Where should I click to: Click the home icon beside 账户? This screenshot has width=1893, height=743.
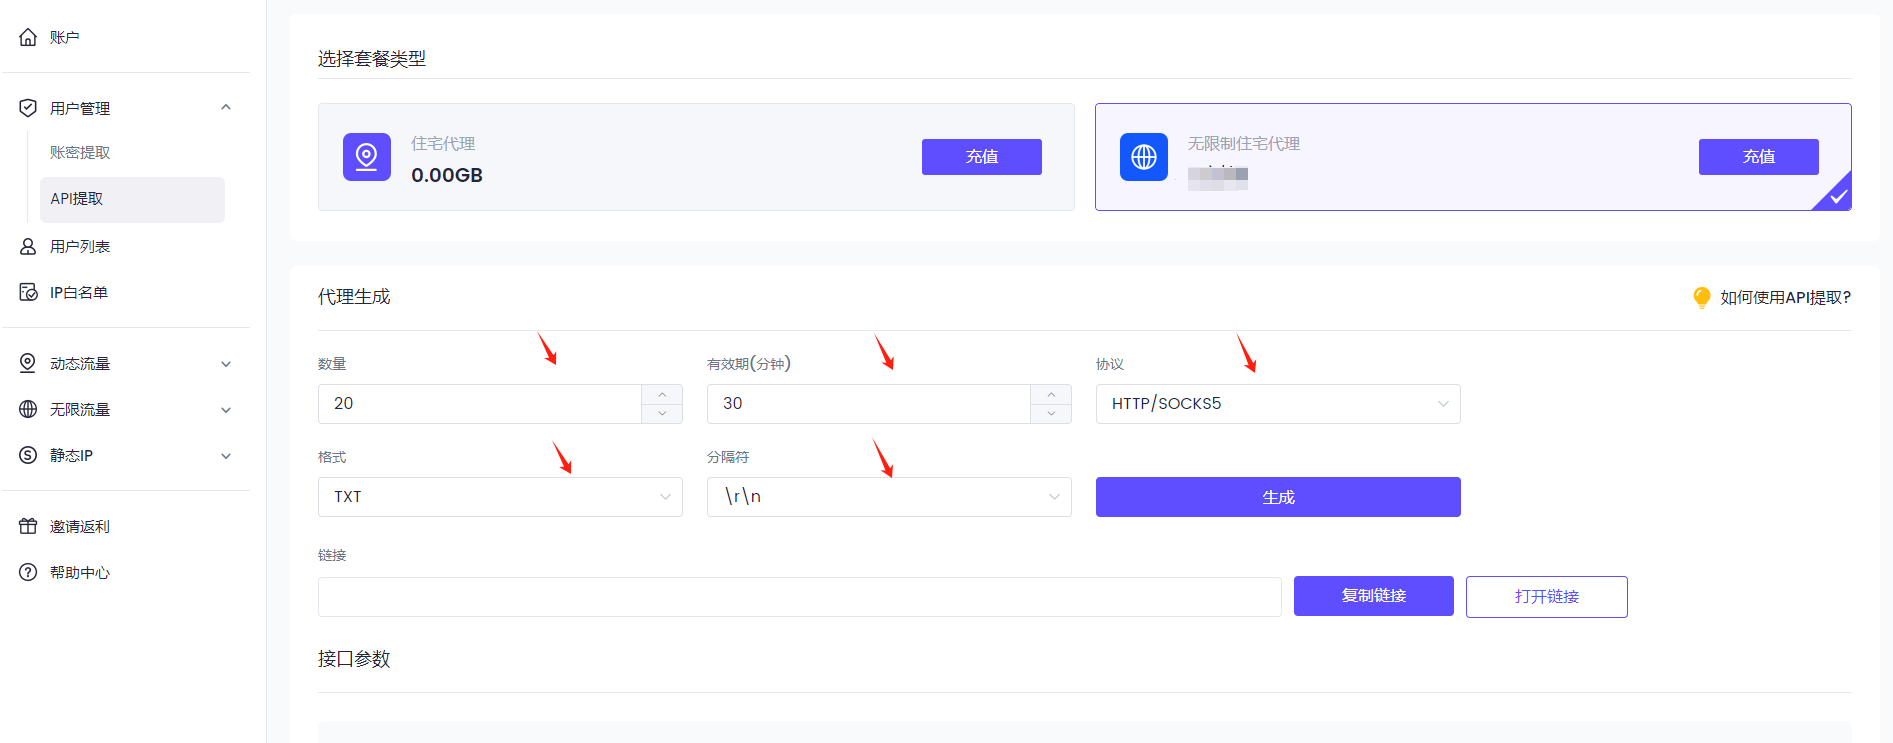pyautogui.click(x=28, y=38)
